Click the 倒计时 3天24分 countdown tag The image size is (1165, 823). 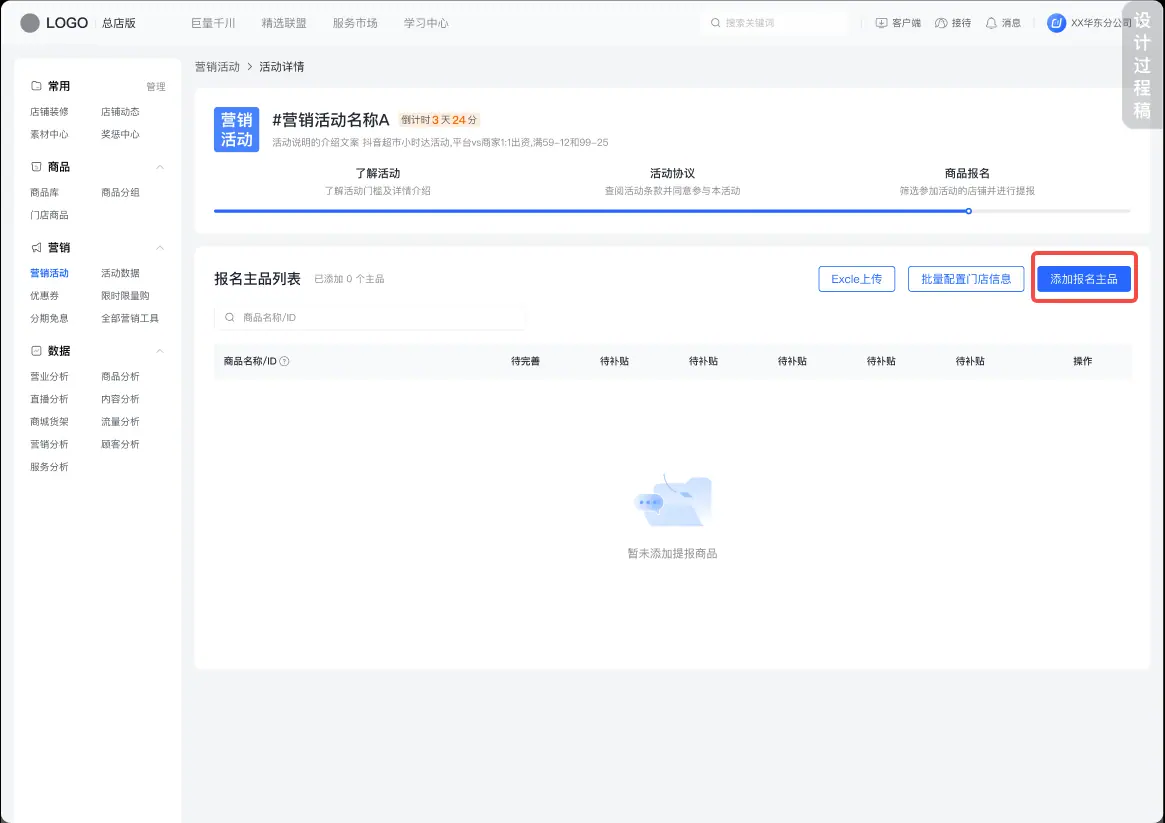(x=439, y=120)
